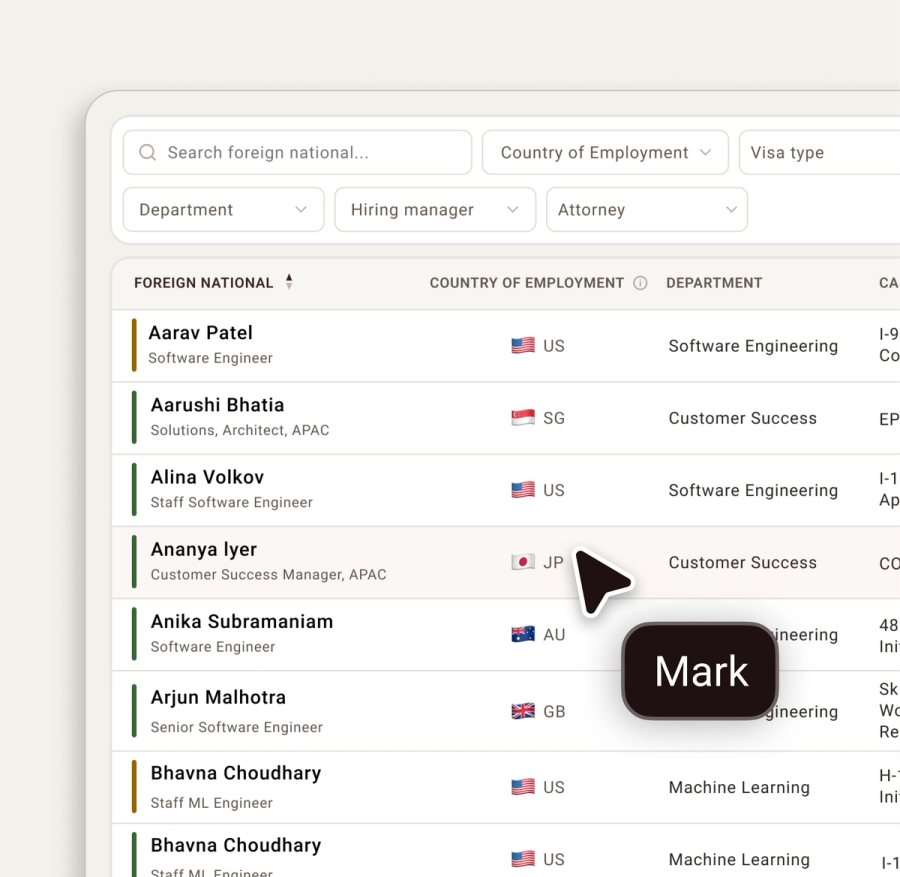
Task: Open Aarav Patel's record
Action: [200, 333]
